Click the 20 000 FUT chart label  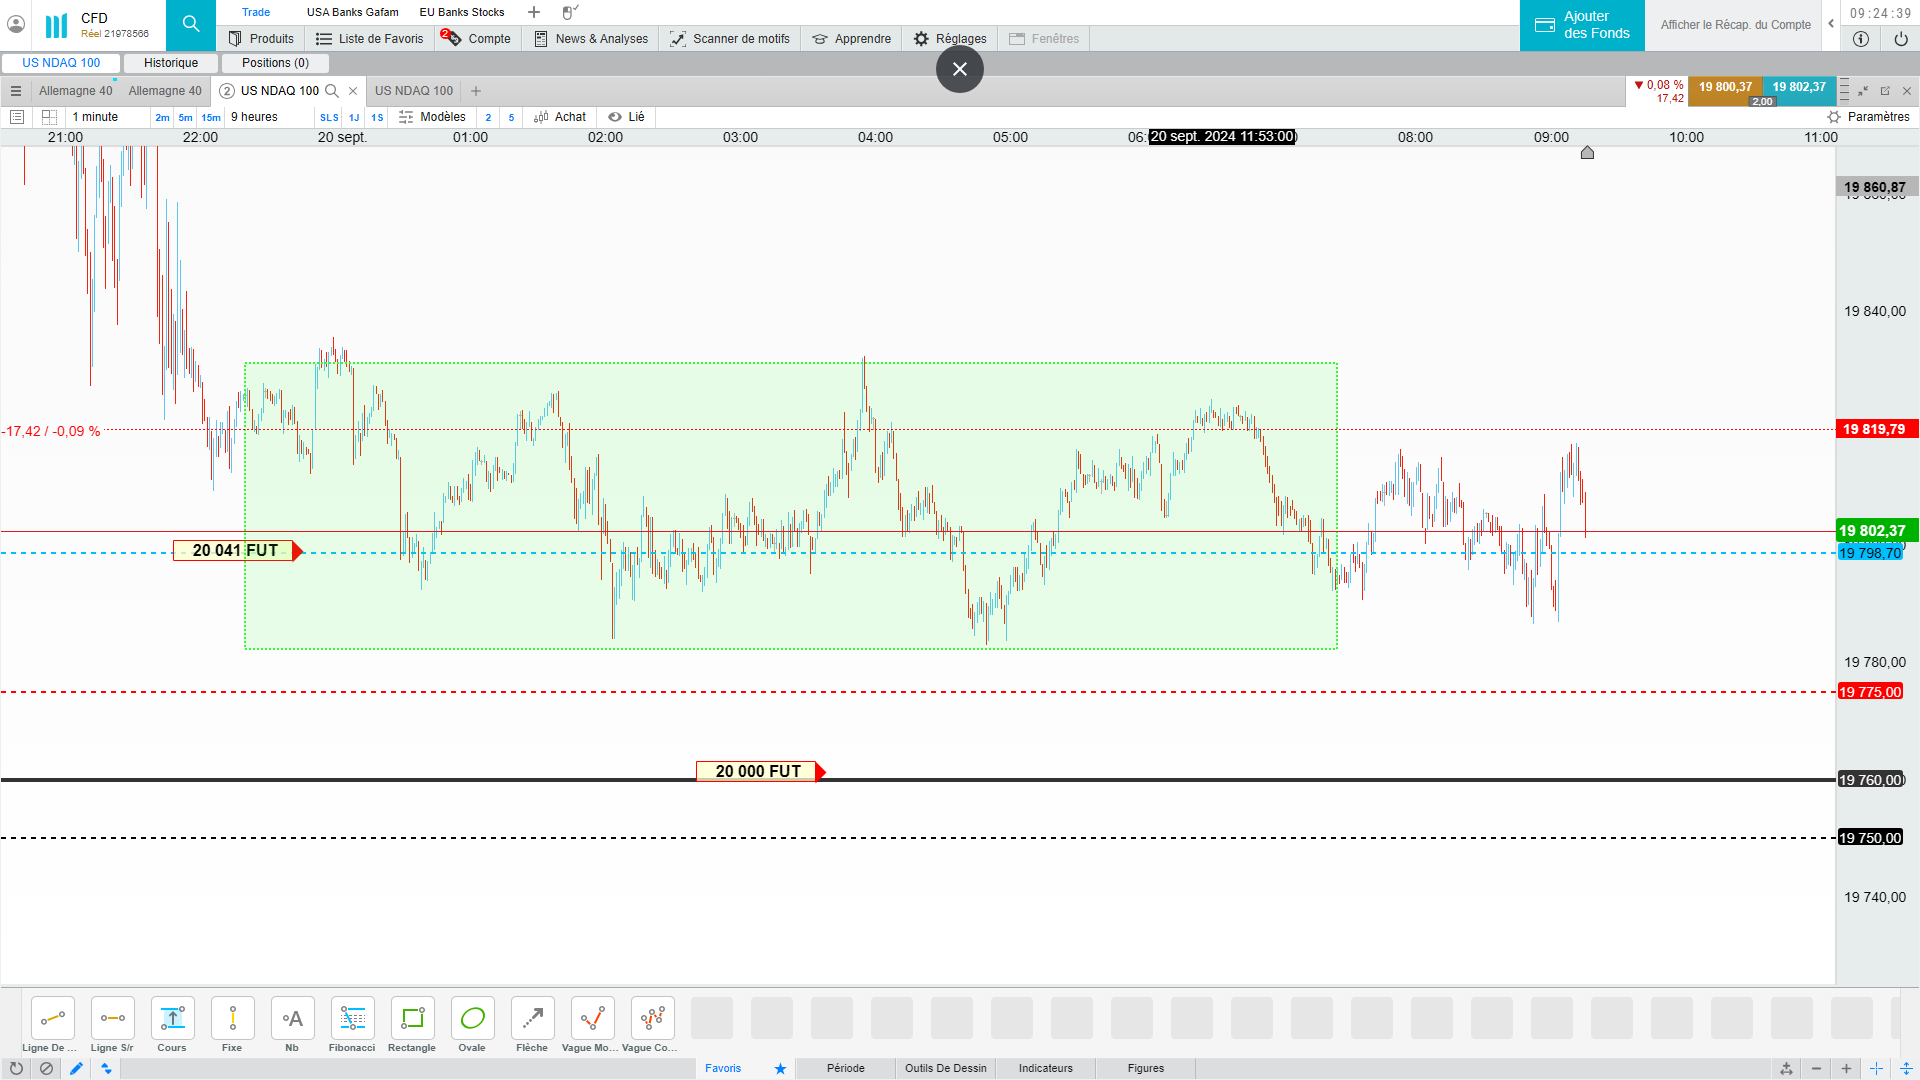point(757,771)
